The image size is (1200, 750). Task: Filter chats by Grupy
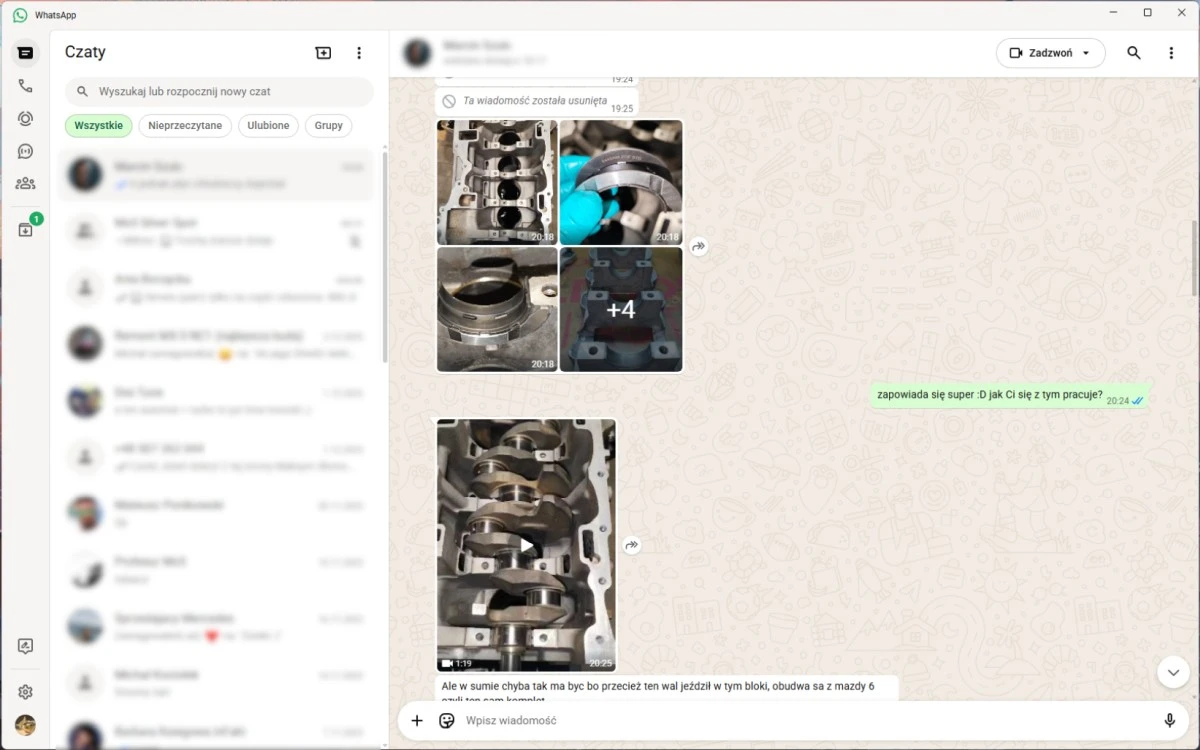pos(328,126)
